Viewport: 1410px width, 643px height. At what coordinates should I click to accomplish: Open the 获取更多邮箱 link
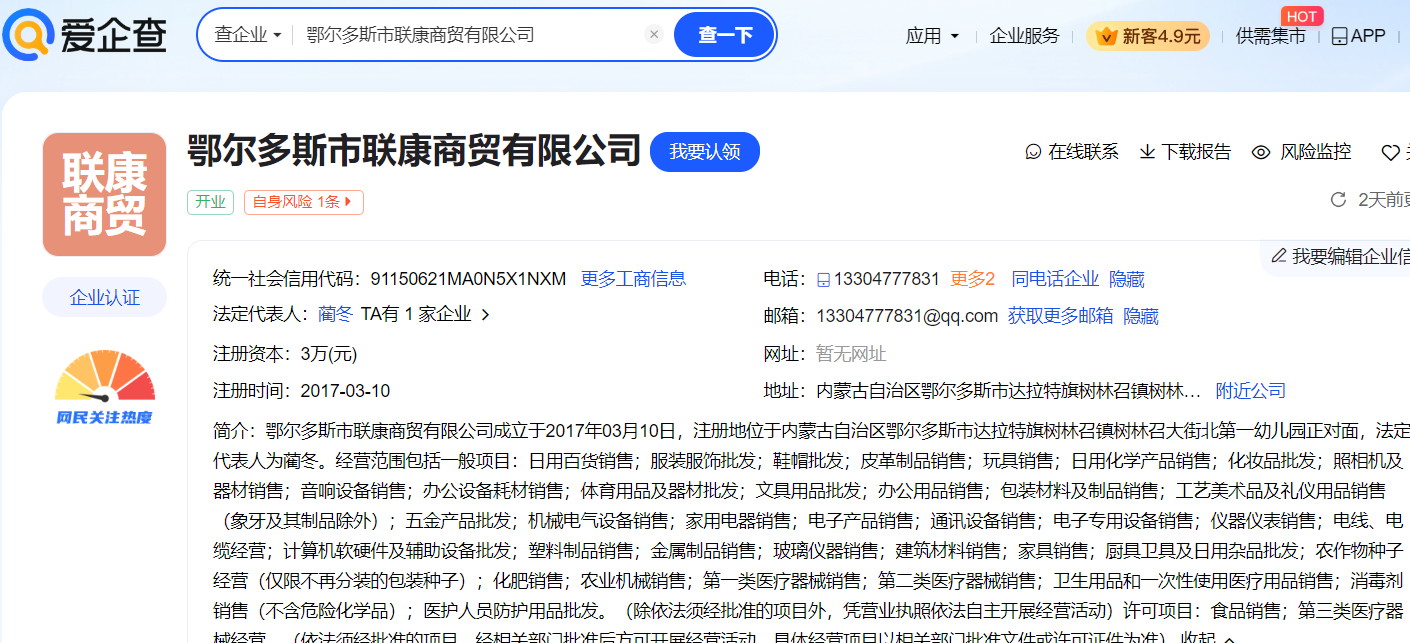click(x=1061, y=316)
